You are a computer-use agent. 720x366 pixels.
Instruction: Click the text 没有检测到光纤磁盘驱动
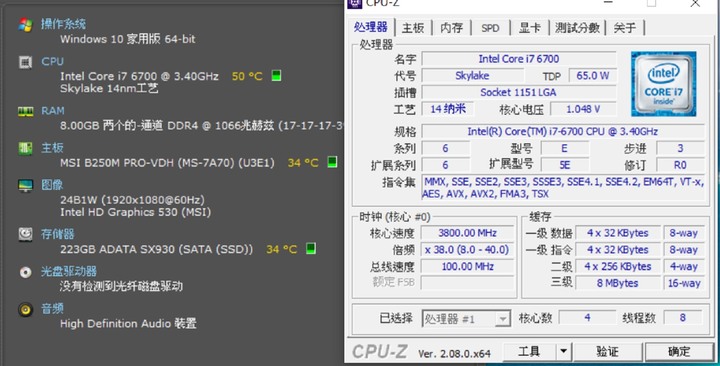pyautogui.click(x=121, y=287)
